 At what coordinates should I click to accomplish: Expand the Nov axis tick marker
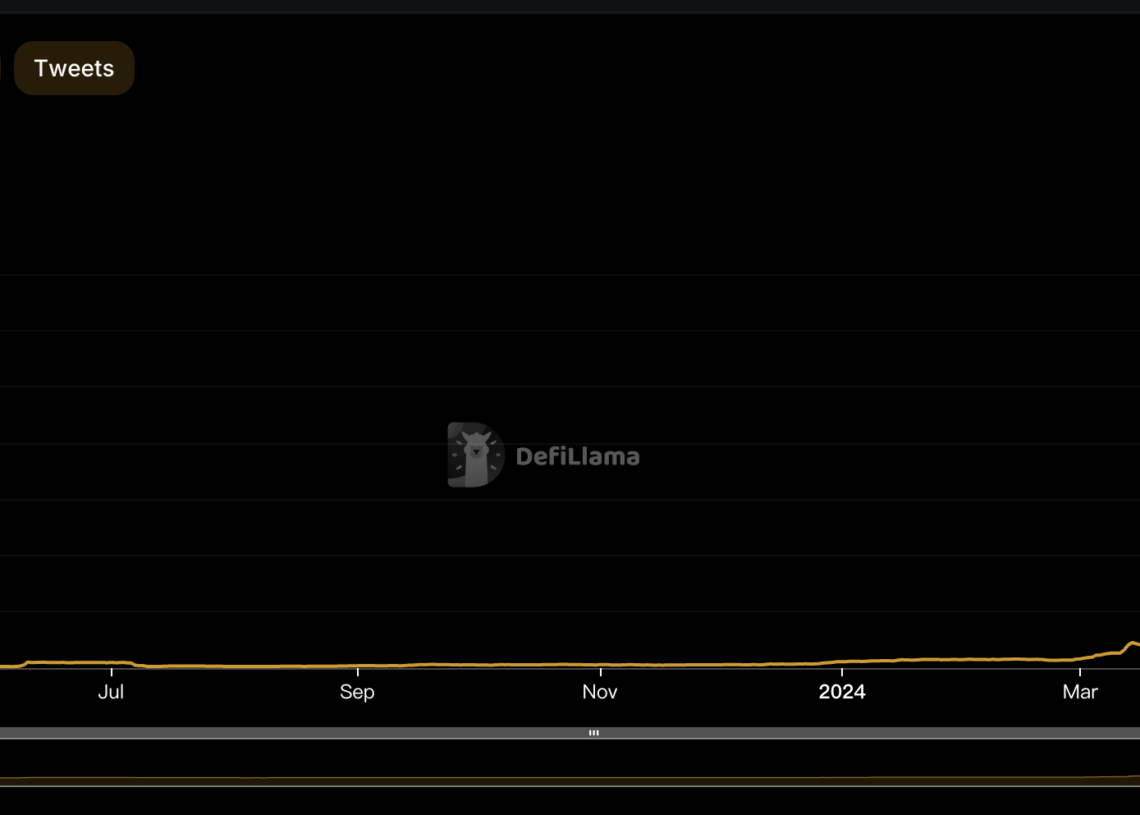click(599, 672)
